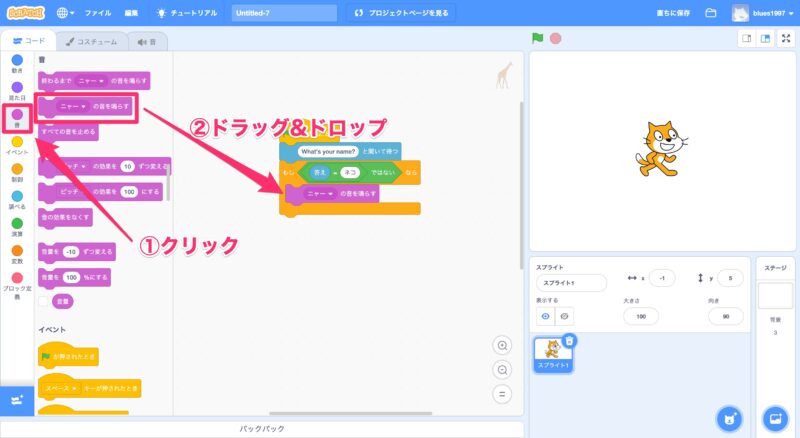Open the ファイル menu
Screen dimensions: 800x438
click(x=98, y=13)
